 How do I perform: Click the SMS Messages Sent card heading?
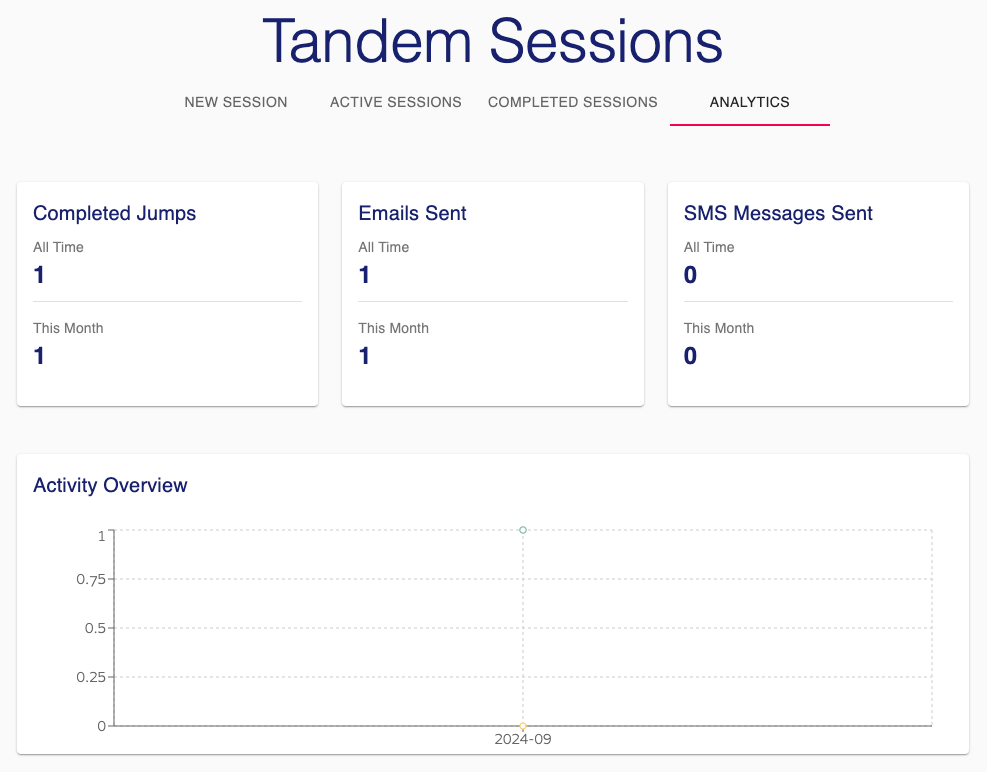pyautogui.click(x=778, y=213)
